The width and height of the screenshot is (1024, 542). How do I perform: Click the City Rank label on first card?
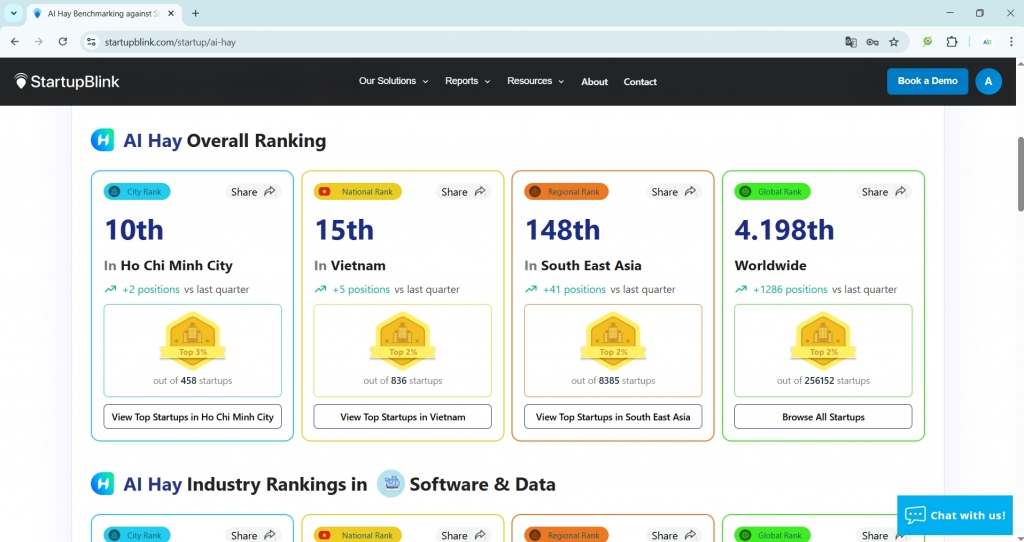137,191
